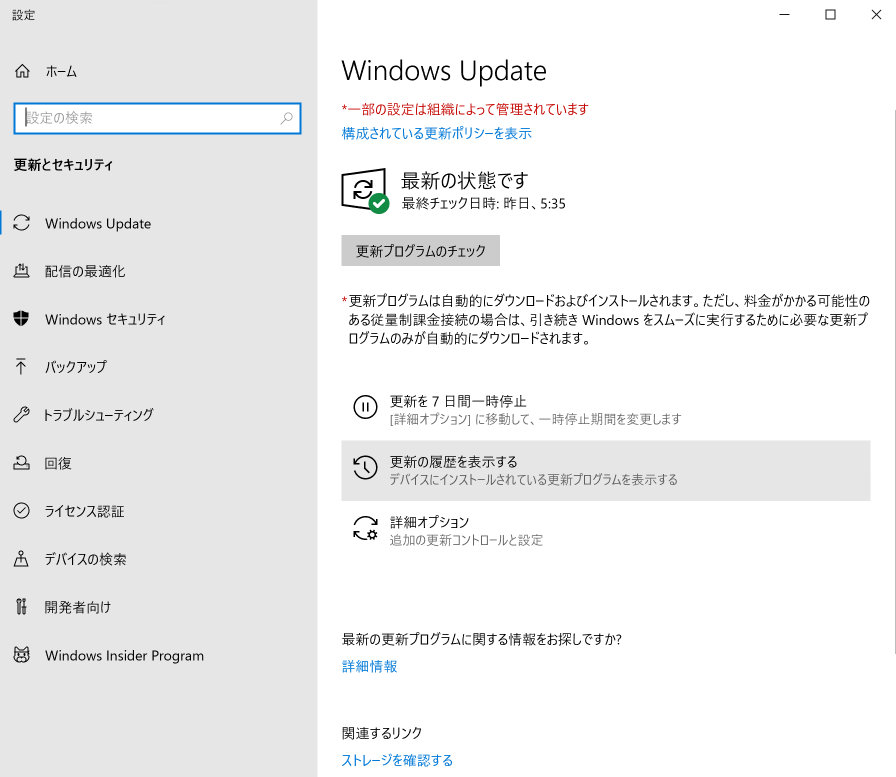This screenshot has height=777, width=896.
Task: Select the Windows セキュリティ shield icon
Action: pyautogui.click(x=21, y=319)
